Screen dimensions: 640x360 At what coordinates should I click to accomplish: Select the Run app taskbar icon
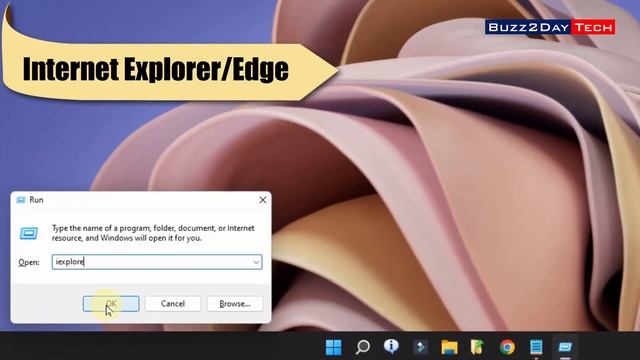click(x=565, y=347)
